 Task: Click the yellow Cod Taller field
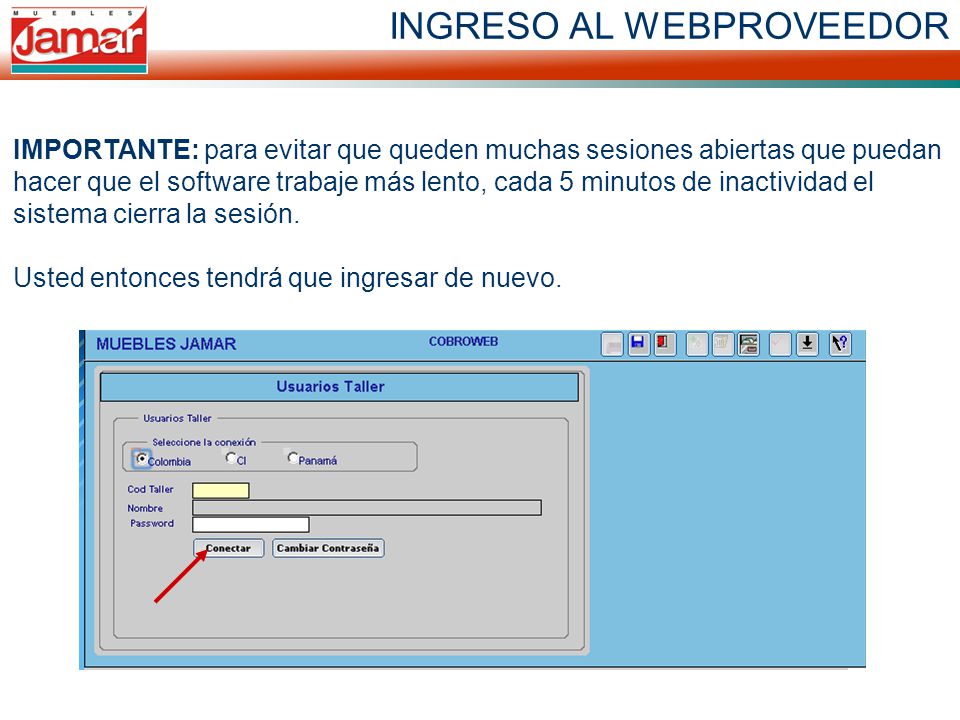click(x=220, y=490)
